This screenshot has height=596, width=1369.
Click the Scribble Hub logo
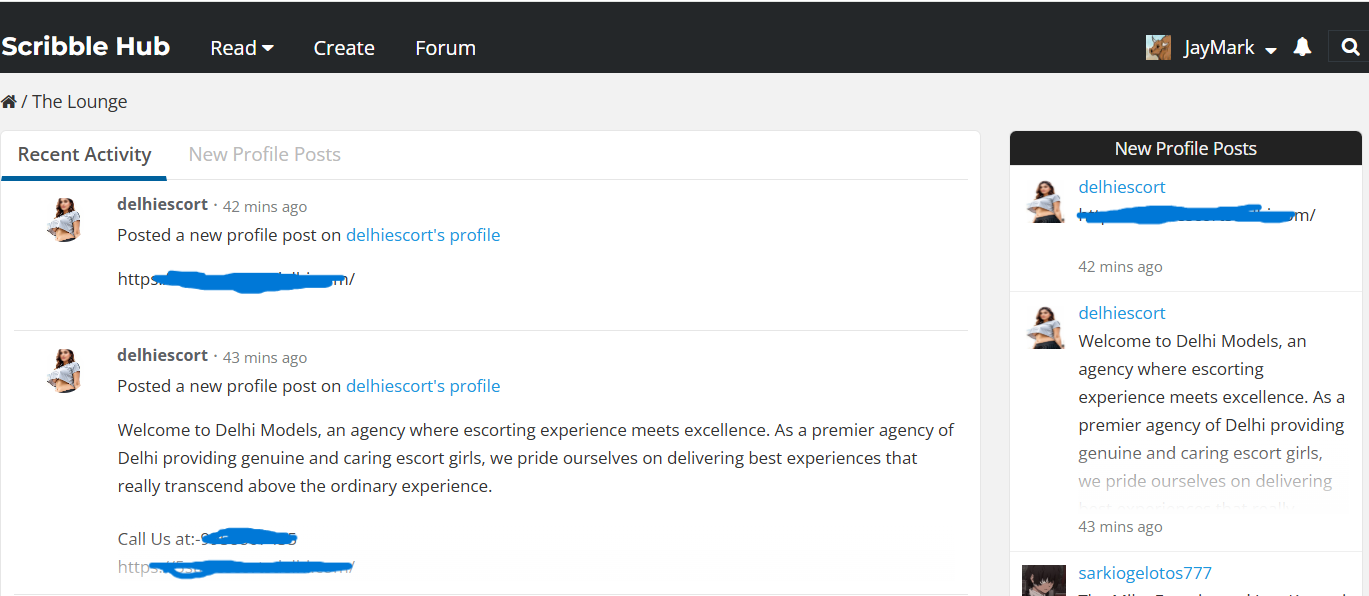[85, 47]
